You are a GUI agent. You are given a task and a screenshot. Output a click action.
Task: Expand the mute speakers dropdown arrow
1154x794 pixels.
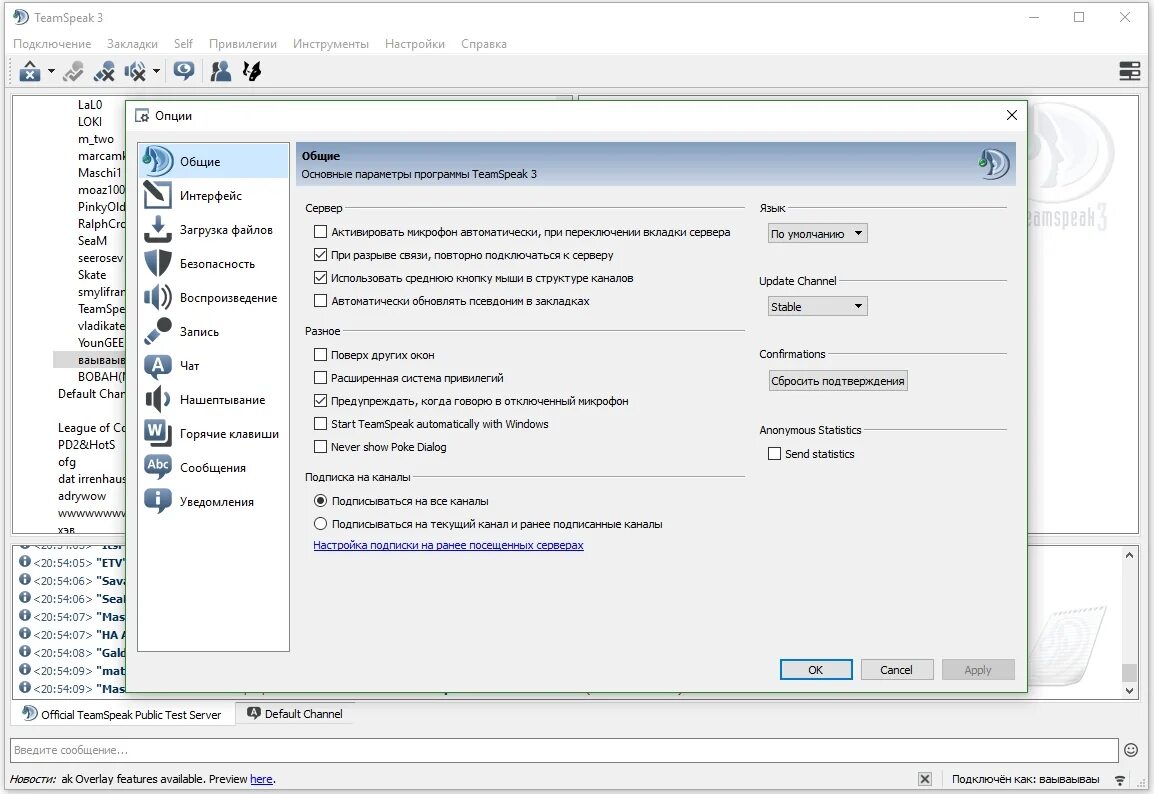click(x=156, y=71)
